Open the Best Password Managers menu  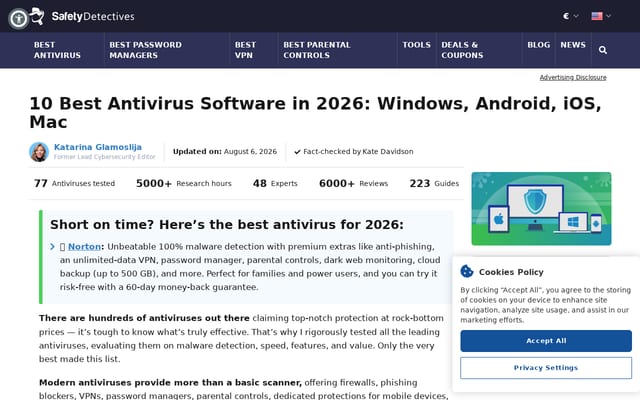click(x=145, y=50)
